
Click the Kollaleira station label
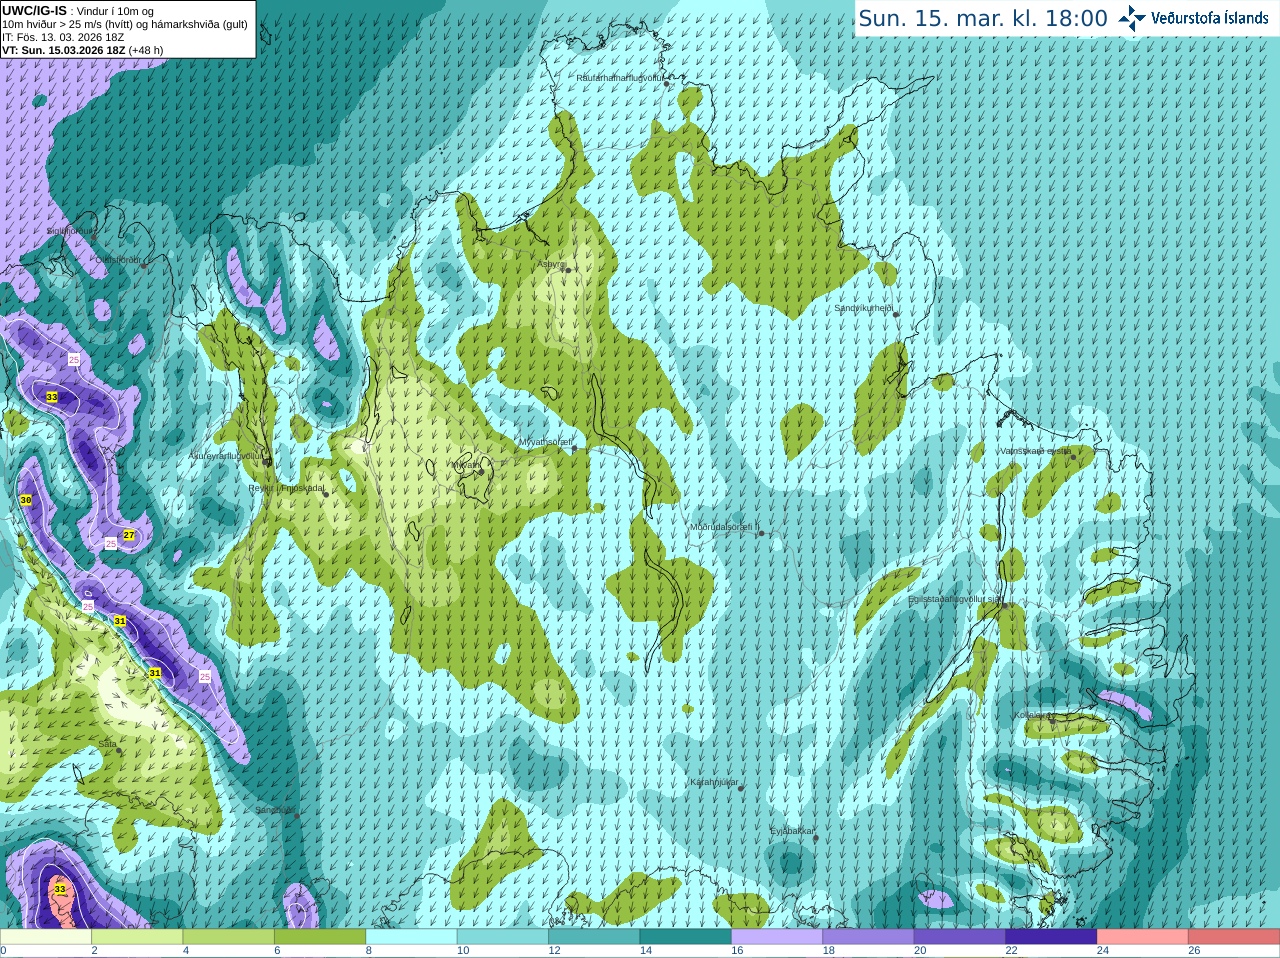pos(1031,715)
